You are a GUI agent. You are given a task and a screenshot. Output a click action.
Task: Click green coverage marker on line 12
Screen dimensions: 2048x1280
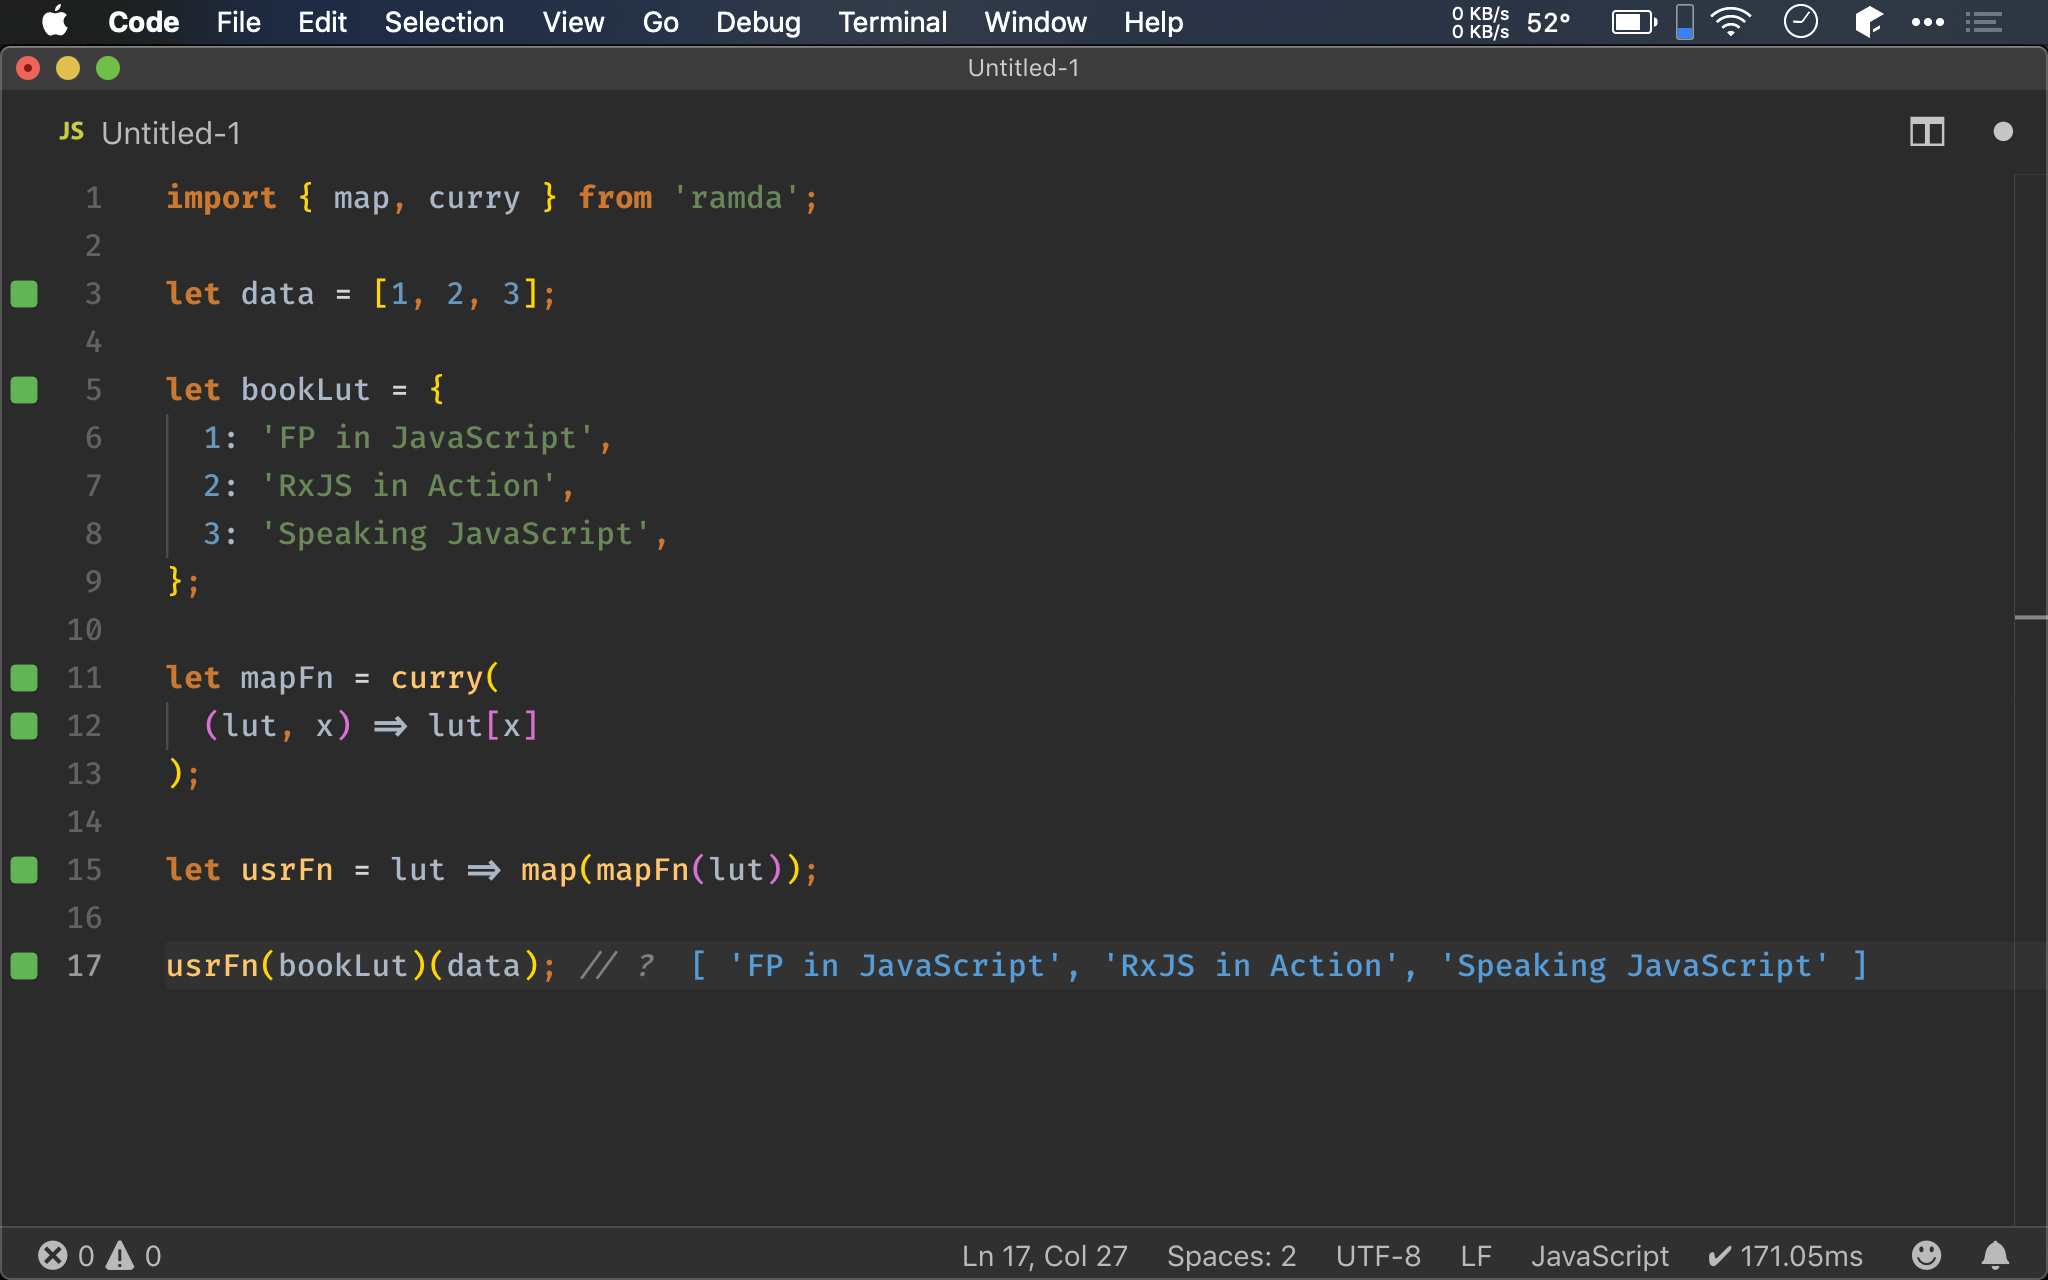coord(24,726)
